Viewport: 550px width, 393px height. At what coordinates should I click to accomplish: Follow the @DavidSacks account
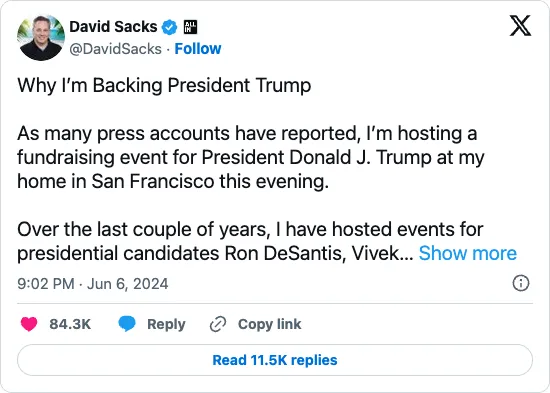(198, 49)
